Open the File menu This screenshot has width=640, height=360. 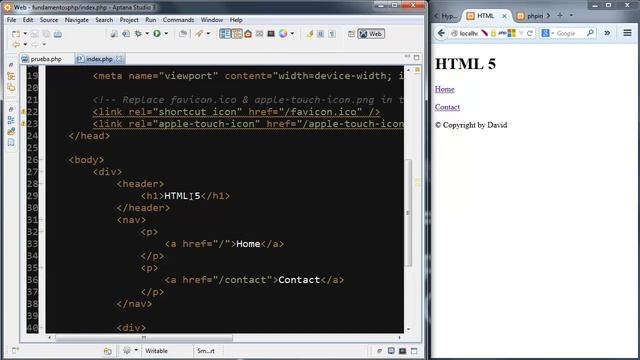(11, 20)
